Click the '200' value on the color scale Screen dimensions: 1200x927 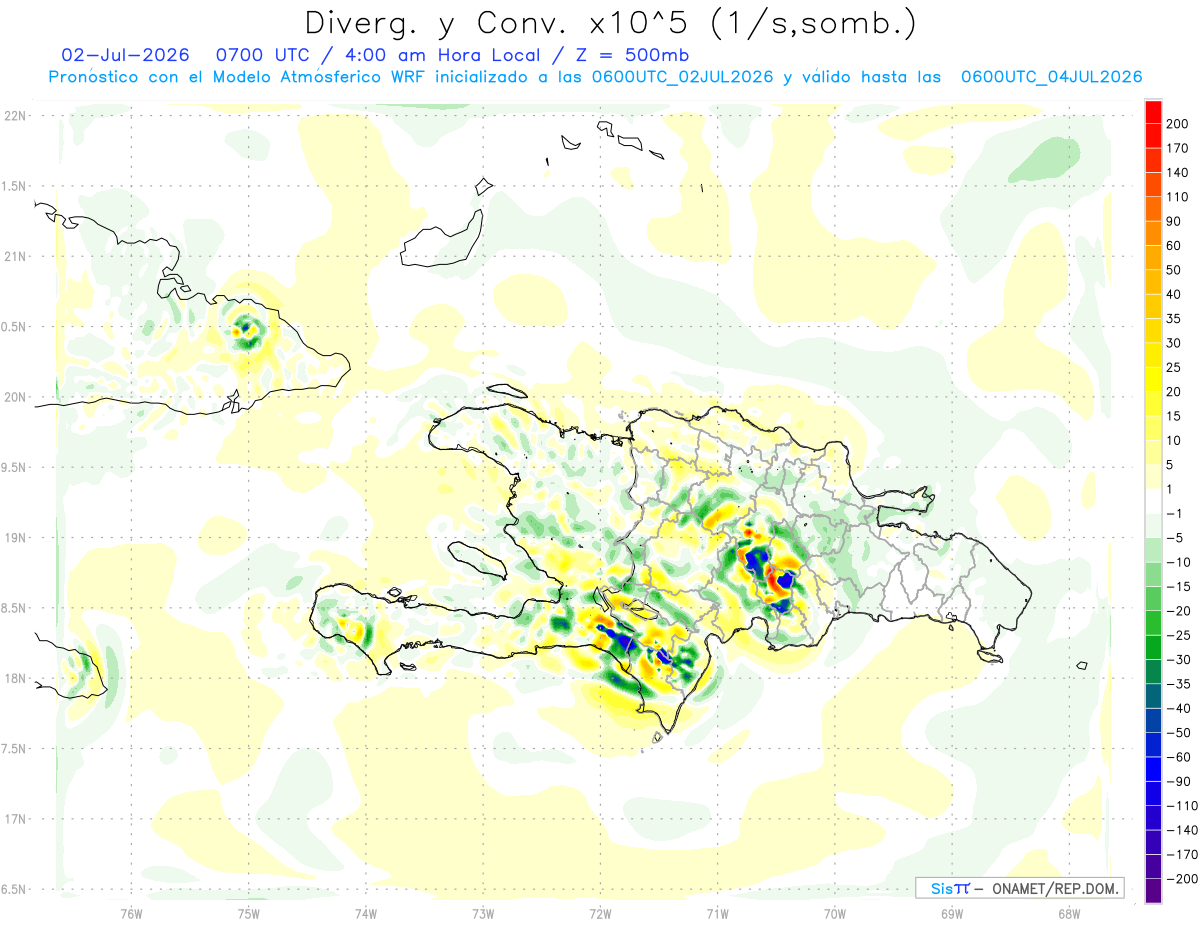1177,124
